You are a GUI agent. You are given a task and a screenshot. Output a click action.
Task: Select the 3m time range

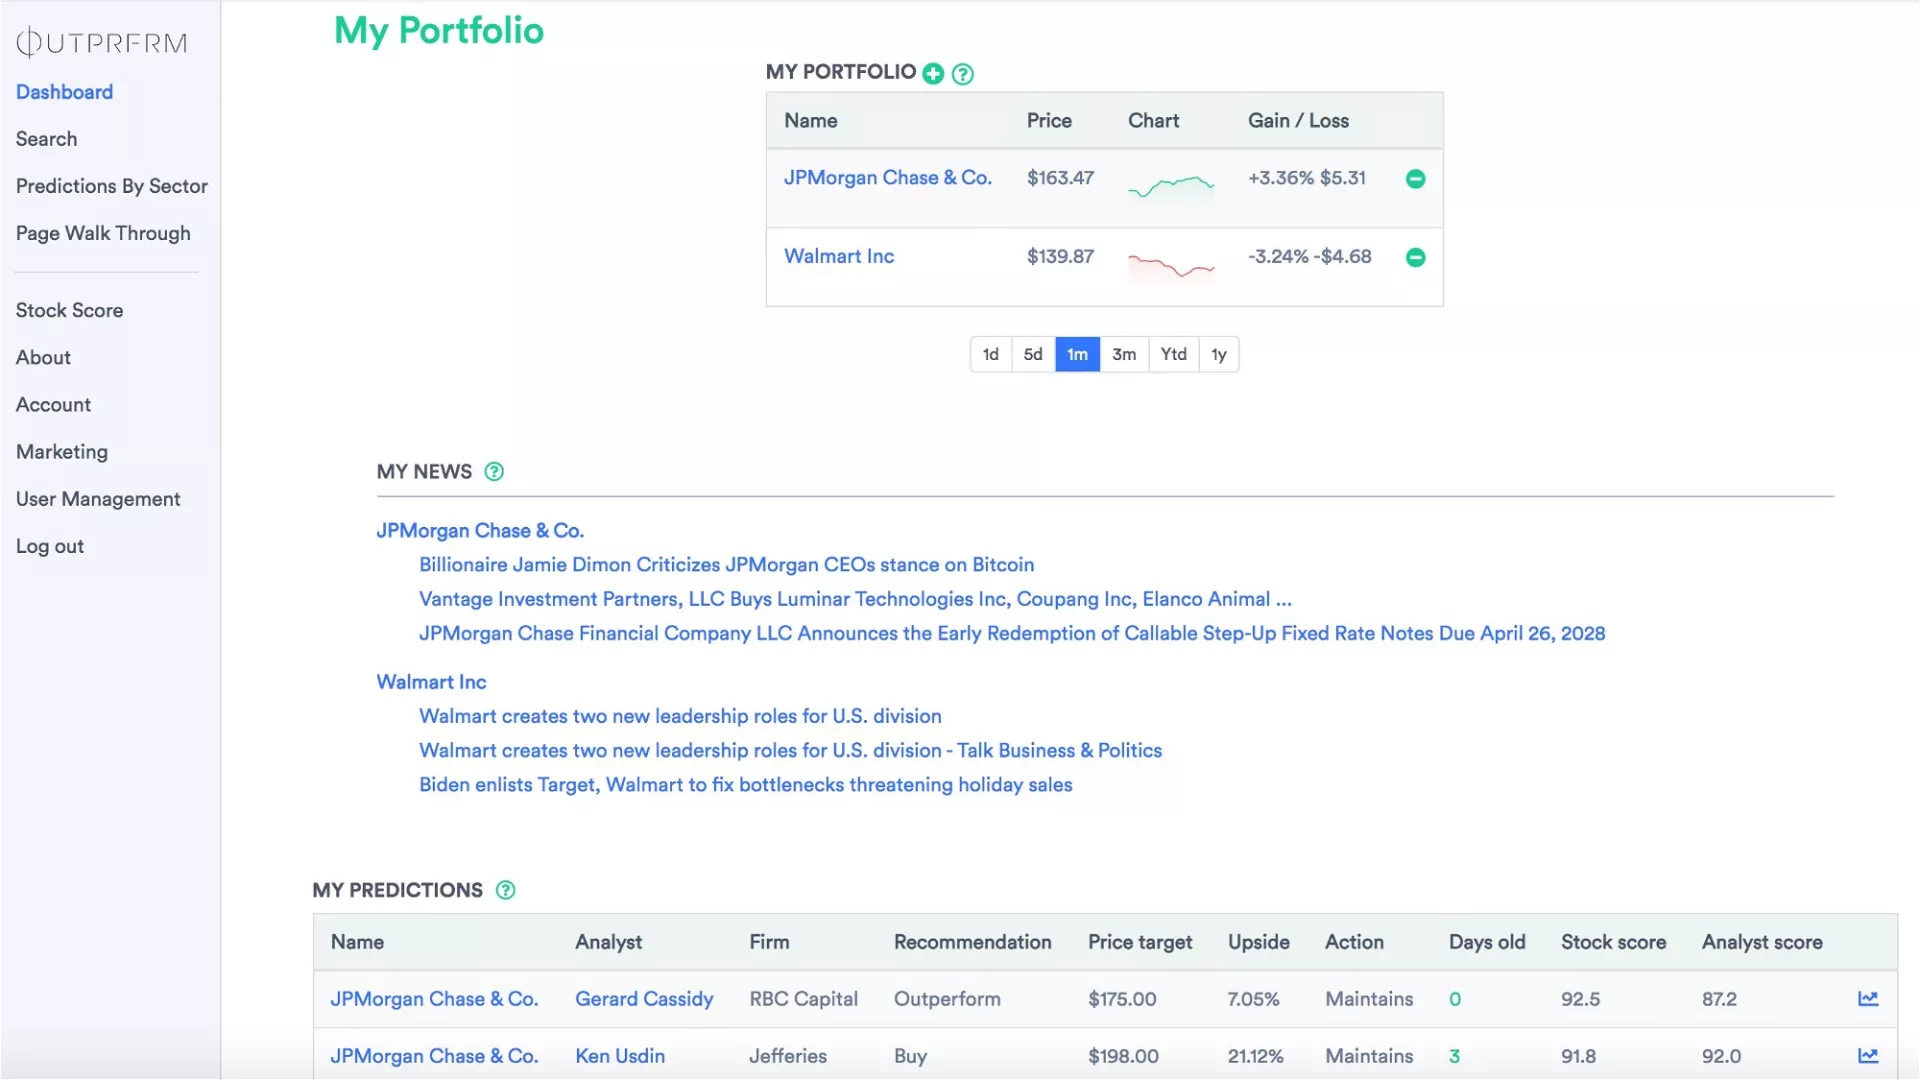1123,354
